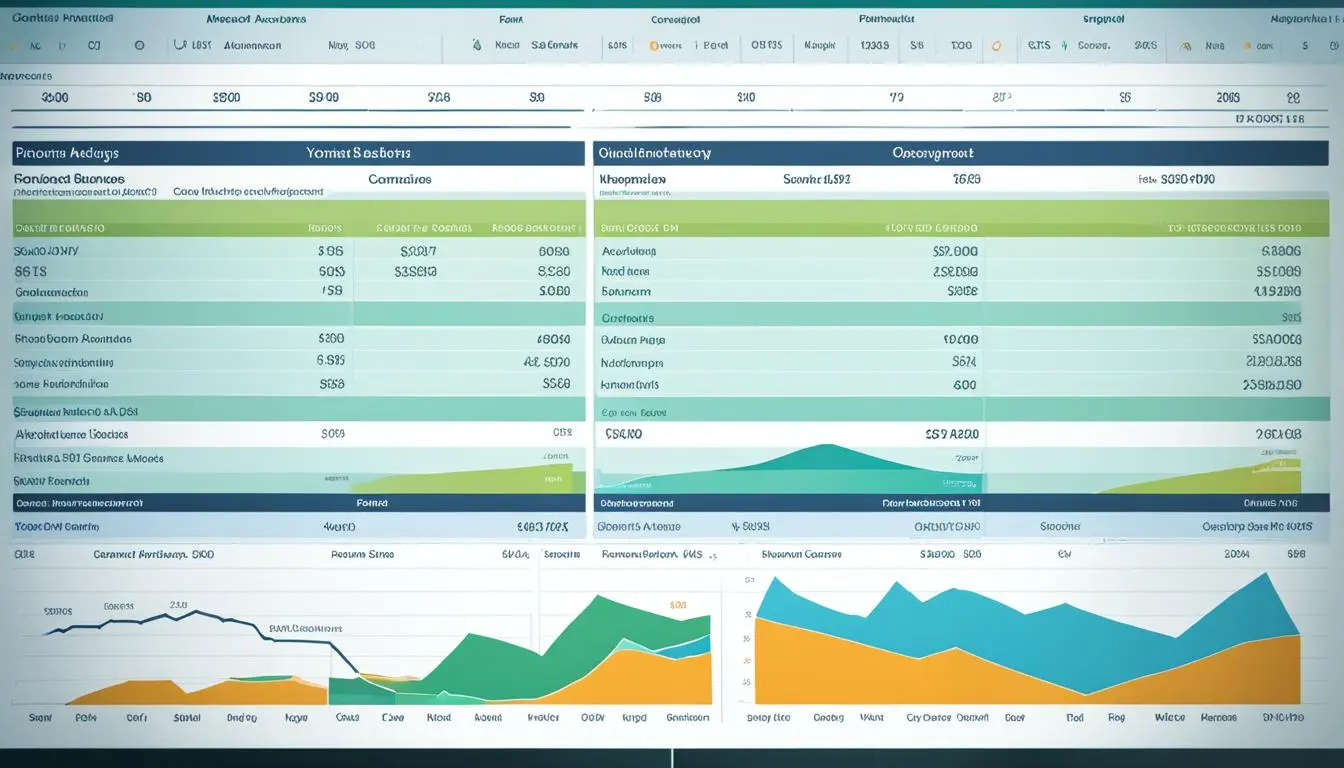The height and width of the screenshot is (768, 1344).
Task: Select the "Oosovgroot" header tab
Action: pos(933,153)
